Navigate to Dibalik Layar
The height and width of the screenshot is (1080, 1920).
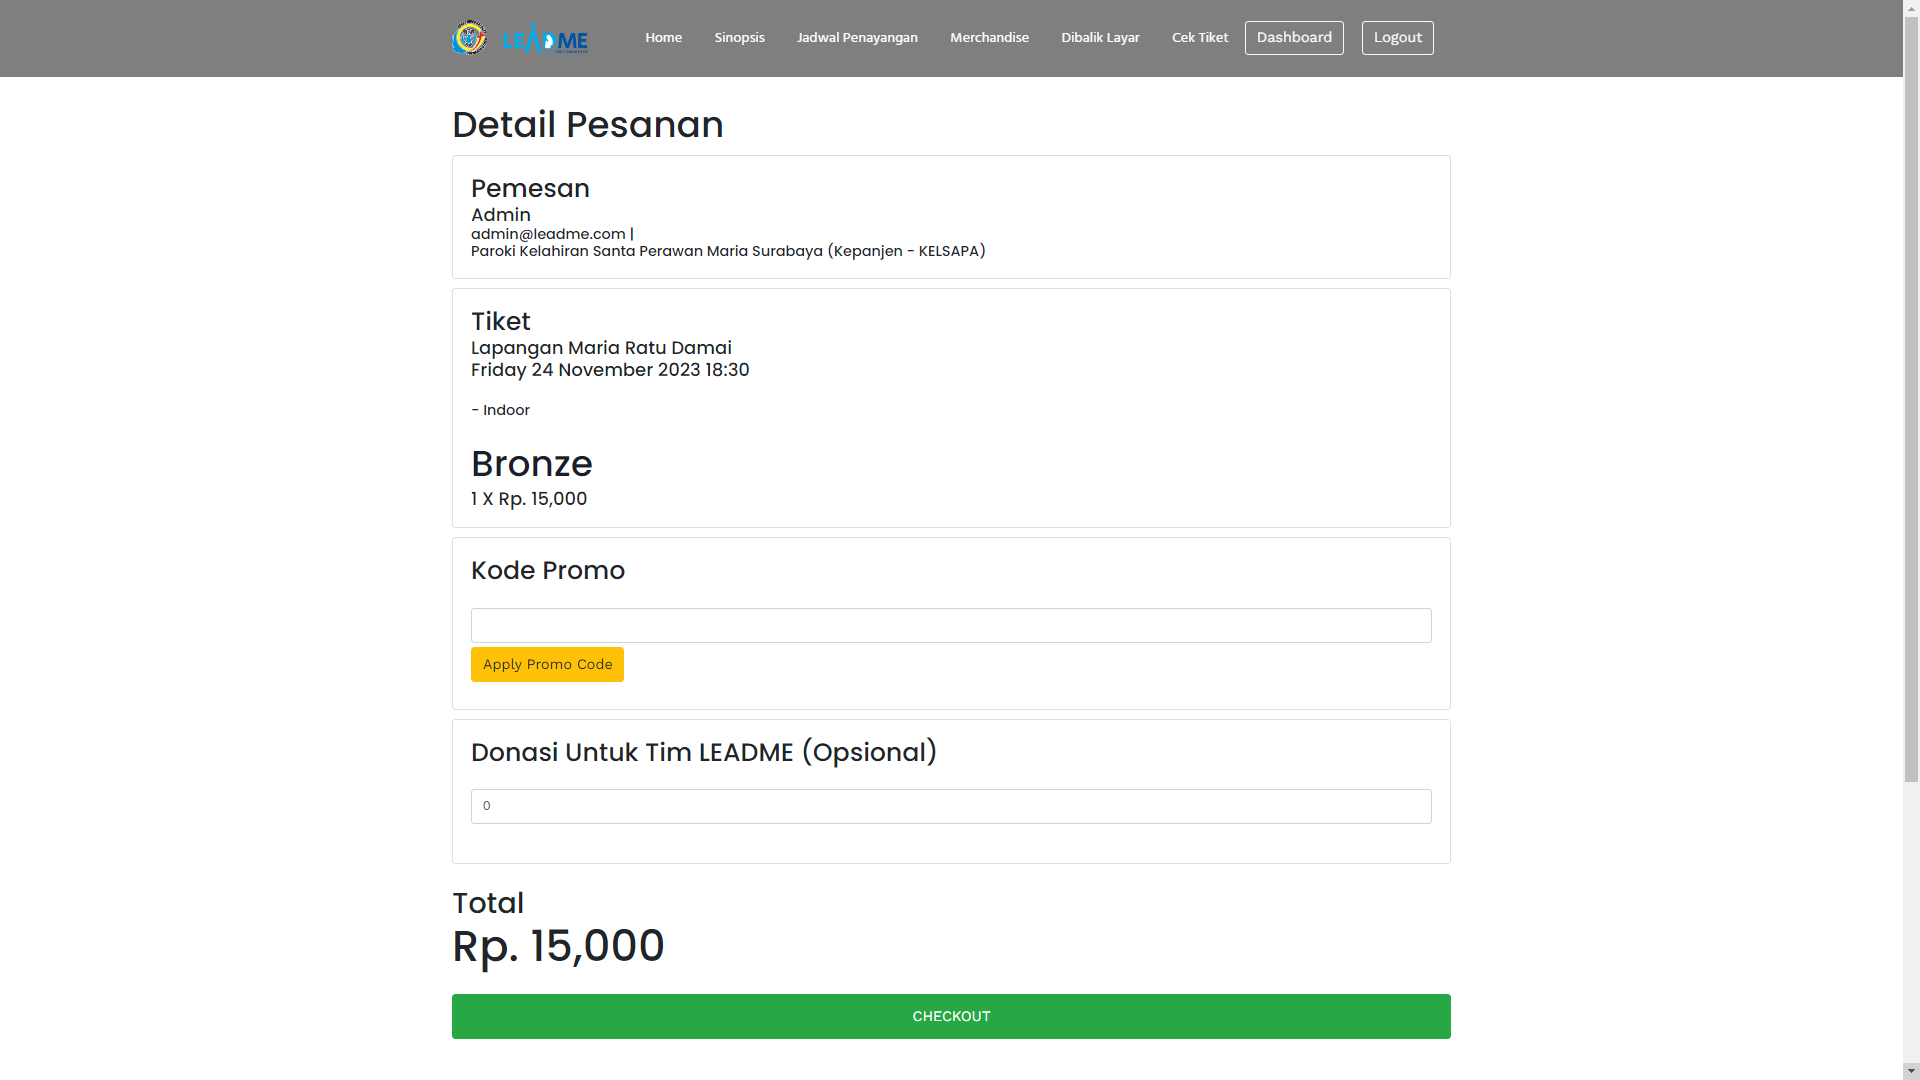[1100, 38]
